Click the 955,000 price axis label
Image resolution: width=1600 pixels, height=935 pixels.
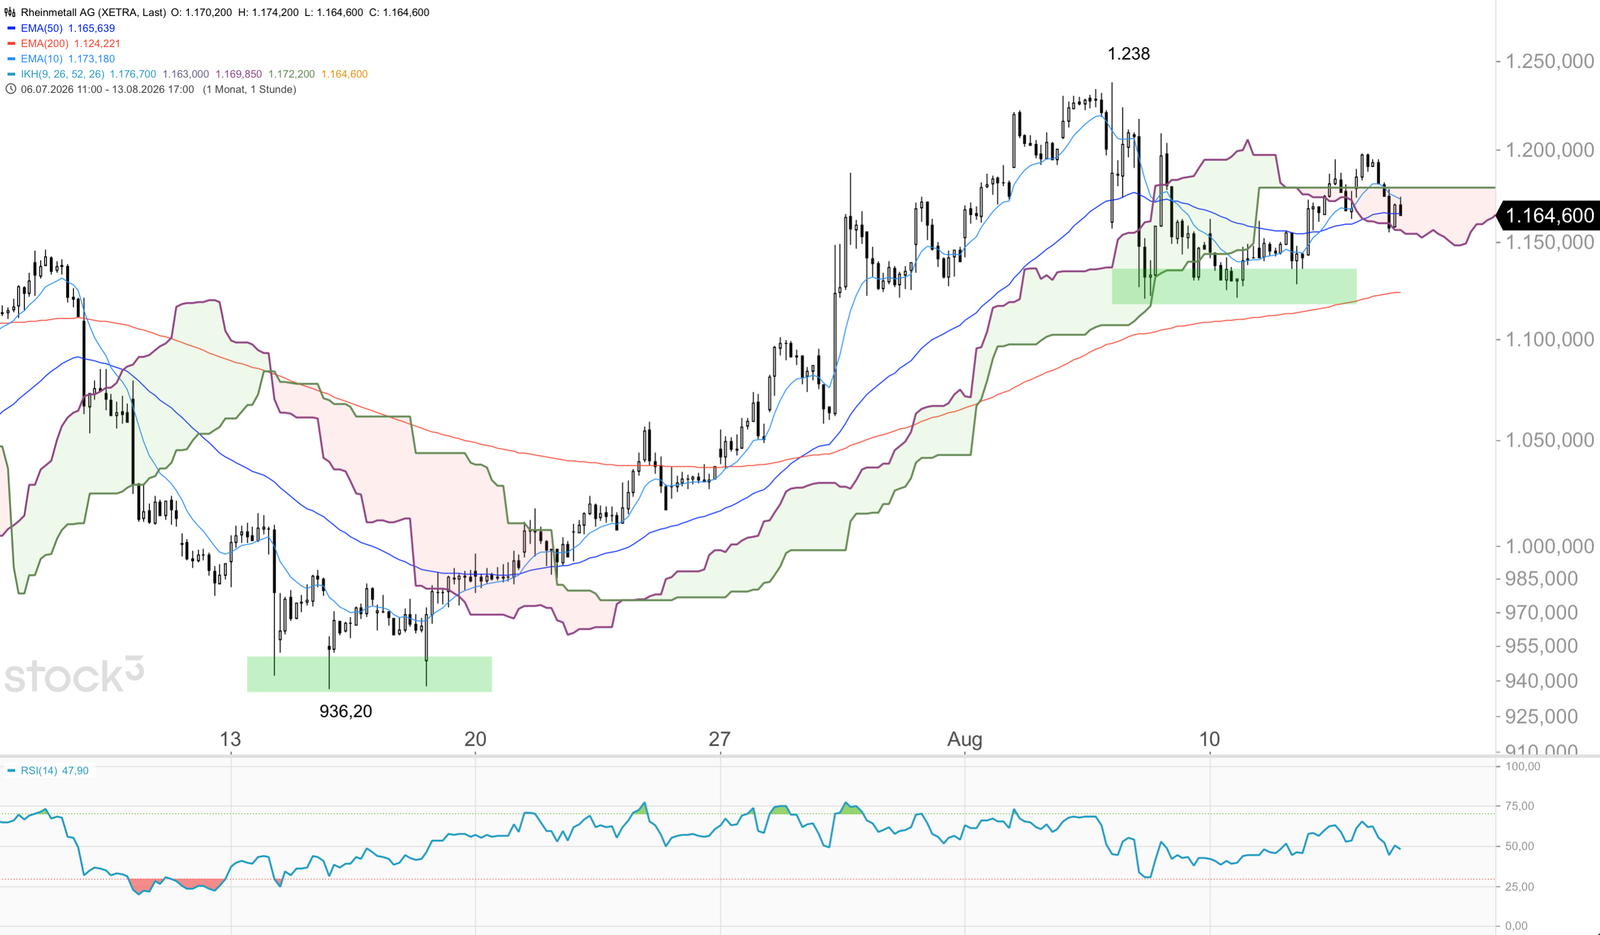click(1541, 646)
